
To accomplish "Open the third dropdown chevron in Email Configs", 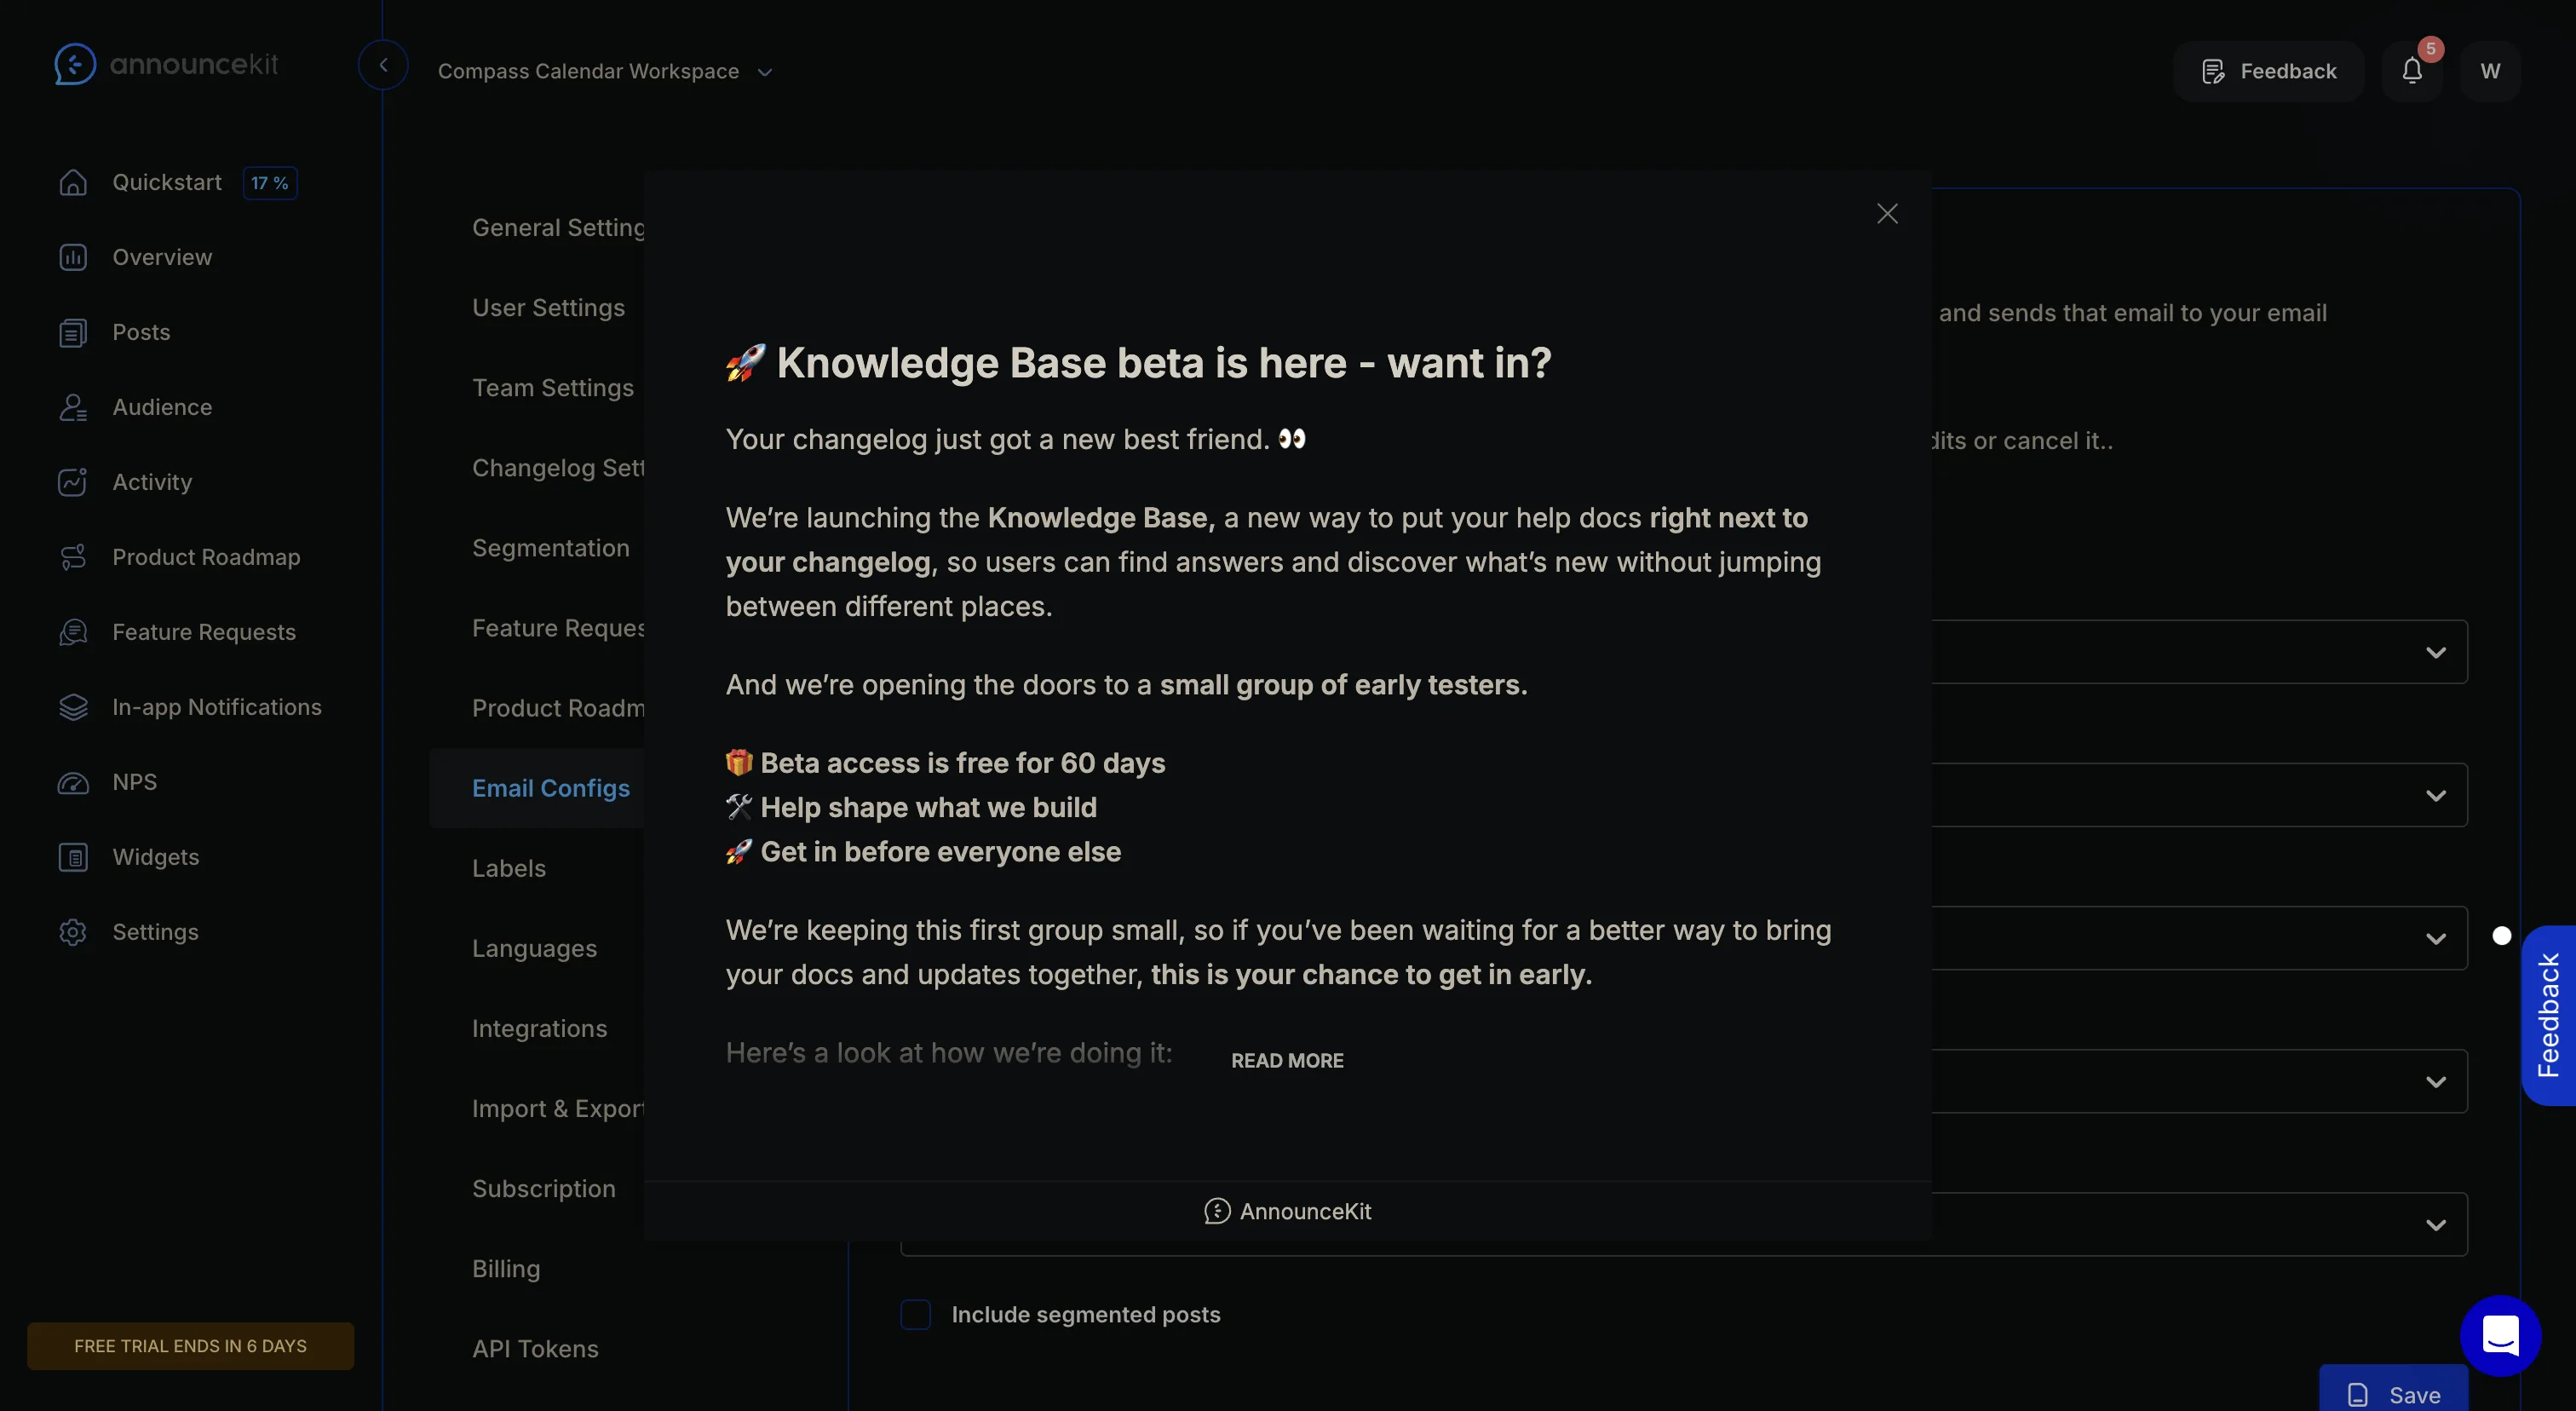I will 2436,938.
